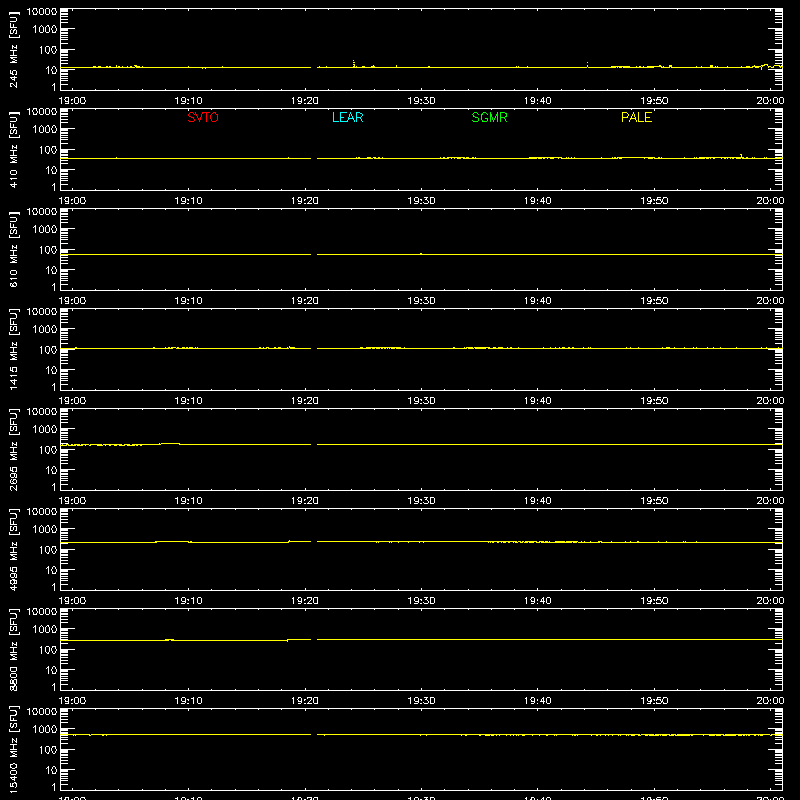Click 19:00 time label under 2695 MHz plot

[72, 501]
